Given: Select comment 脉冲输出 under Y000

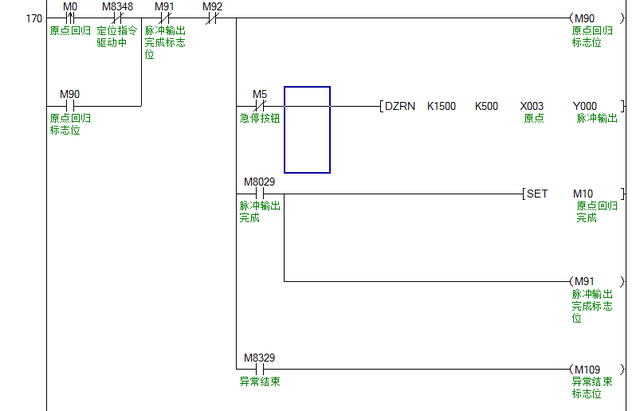Looking at the screenshot, I should (x=597, y=118).
